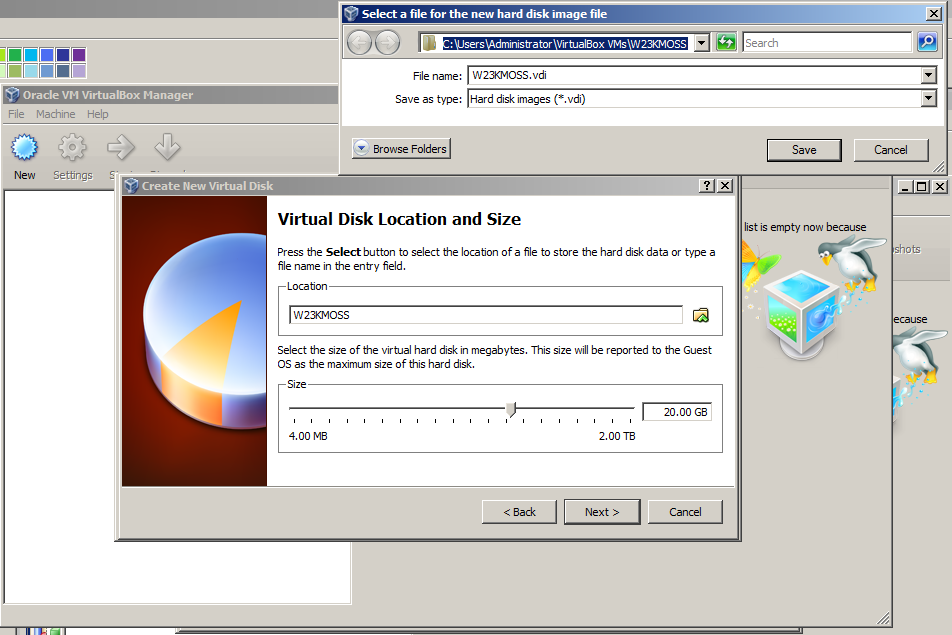Click the highlighted folder path in address bar
952x635 pixels.
click(x=565, y=44)
